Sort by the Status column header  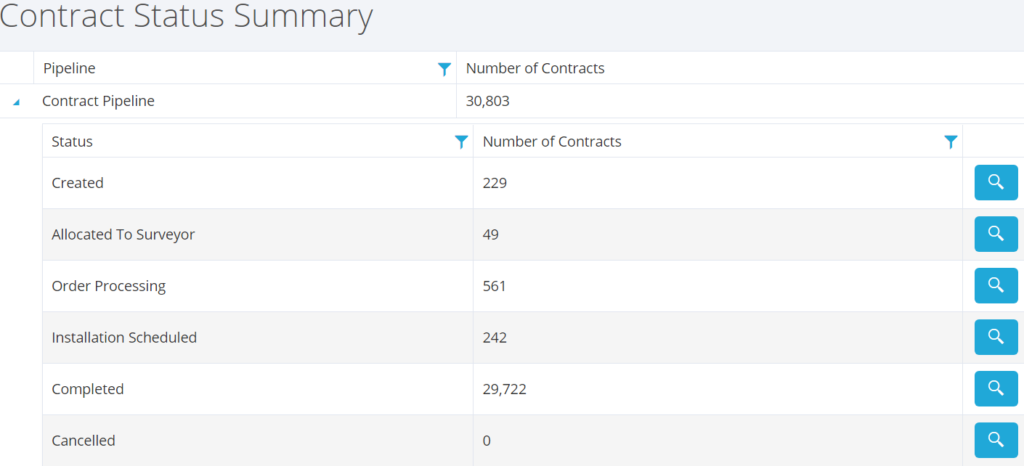pyautogui.click(x=72, y=142)
